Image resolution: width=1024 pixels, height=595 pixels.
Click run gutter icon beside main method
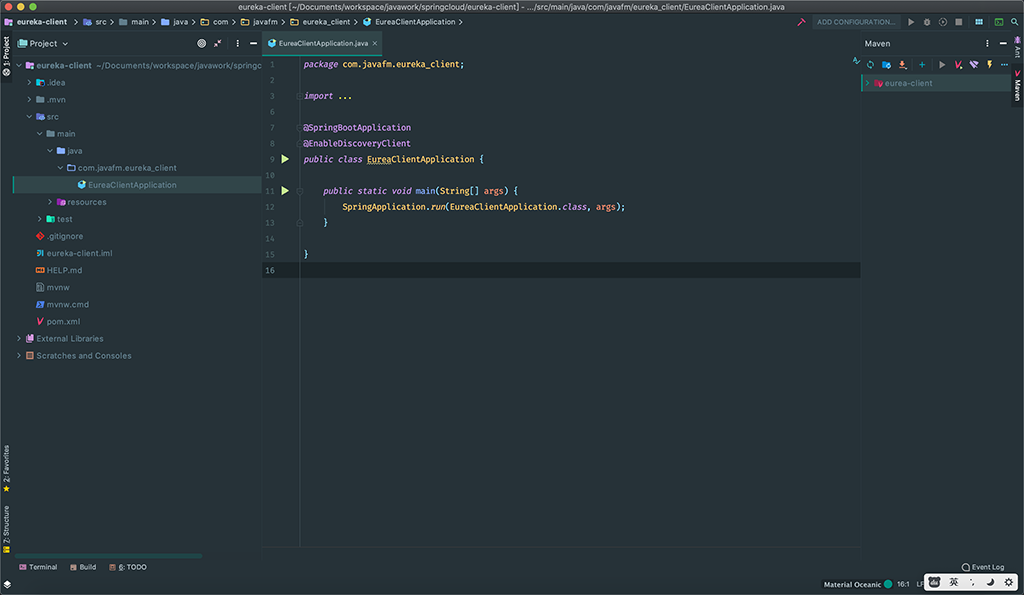click(x=285, y=190)
